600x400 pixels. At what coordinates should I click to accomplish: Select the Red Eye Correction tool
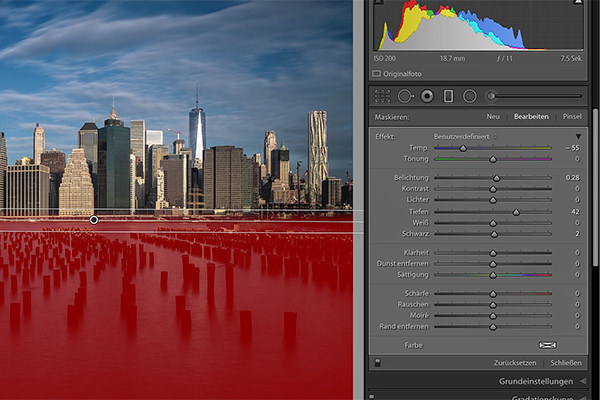click(427, 96)
